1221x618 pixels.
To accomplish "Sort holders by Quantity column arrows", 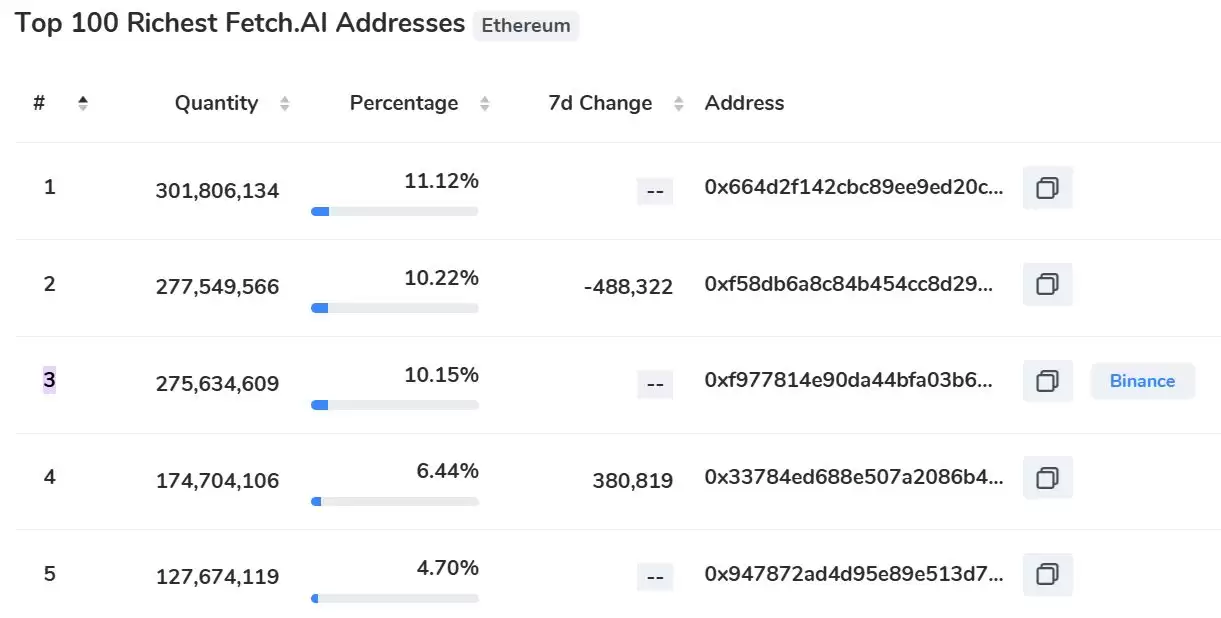I will tap(285, 103).
